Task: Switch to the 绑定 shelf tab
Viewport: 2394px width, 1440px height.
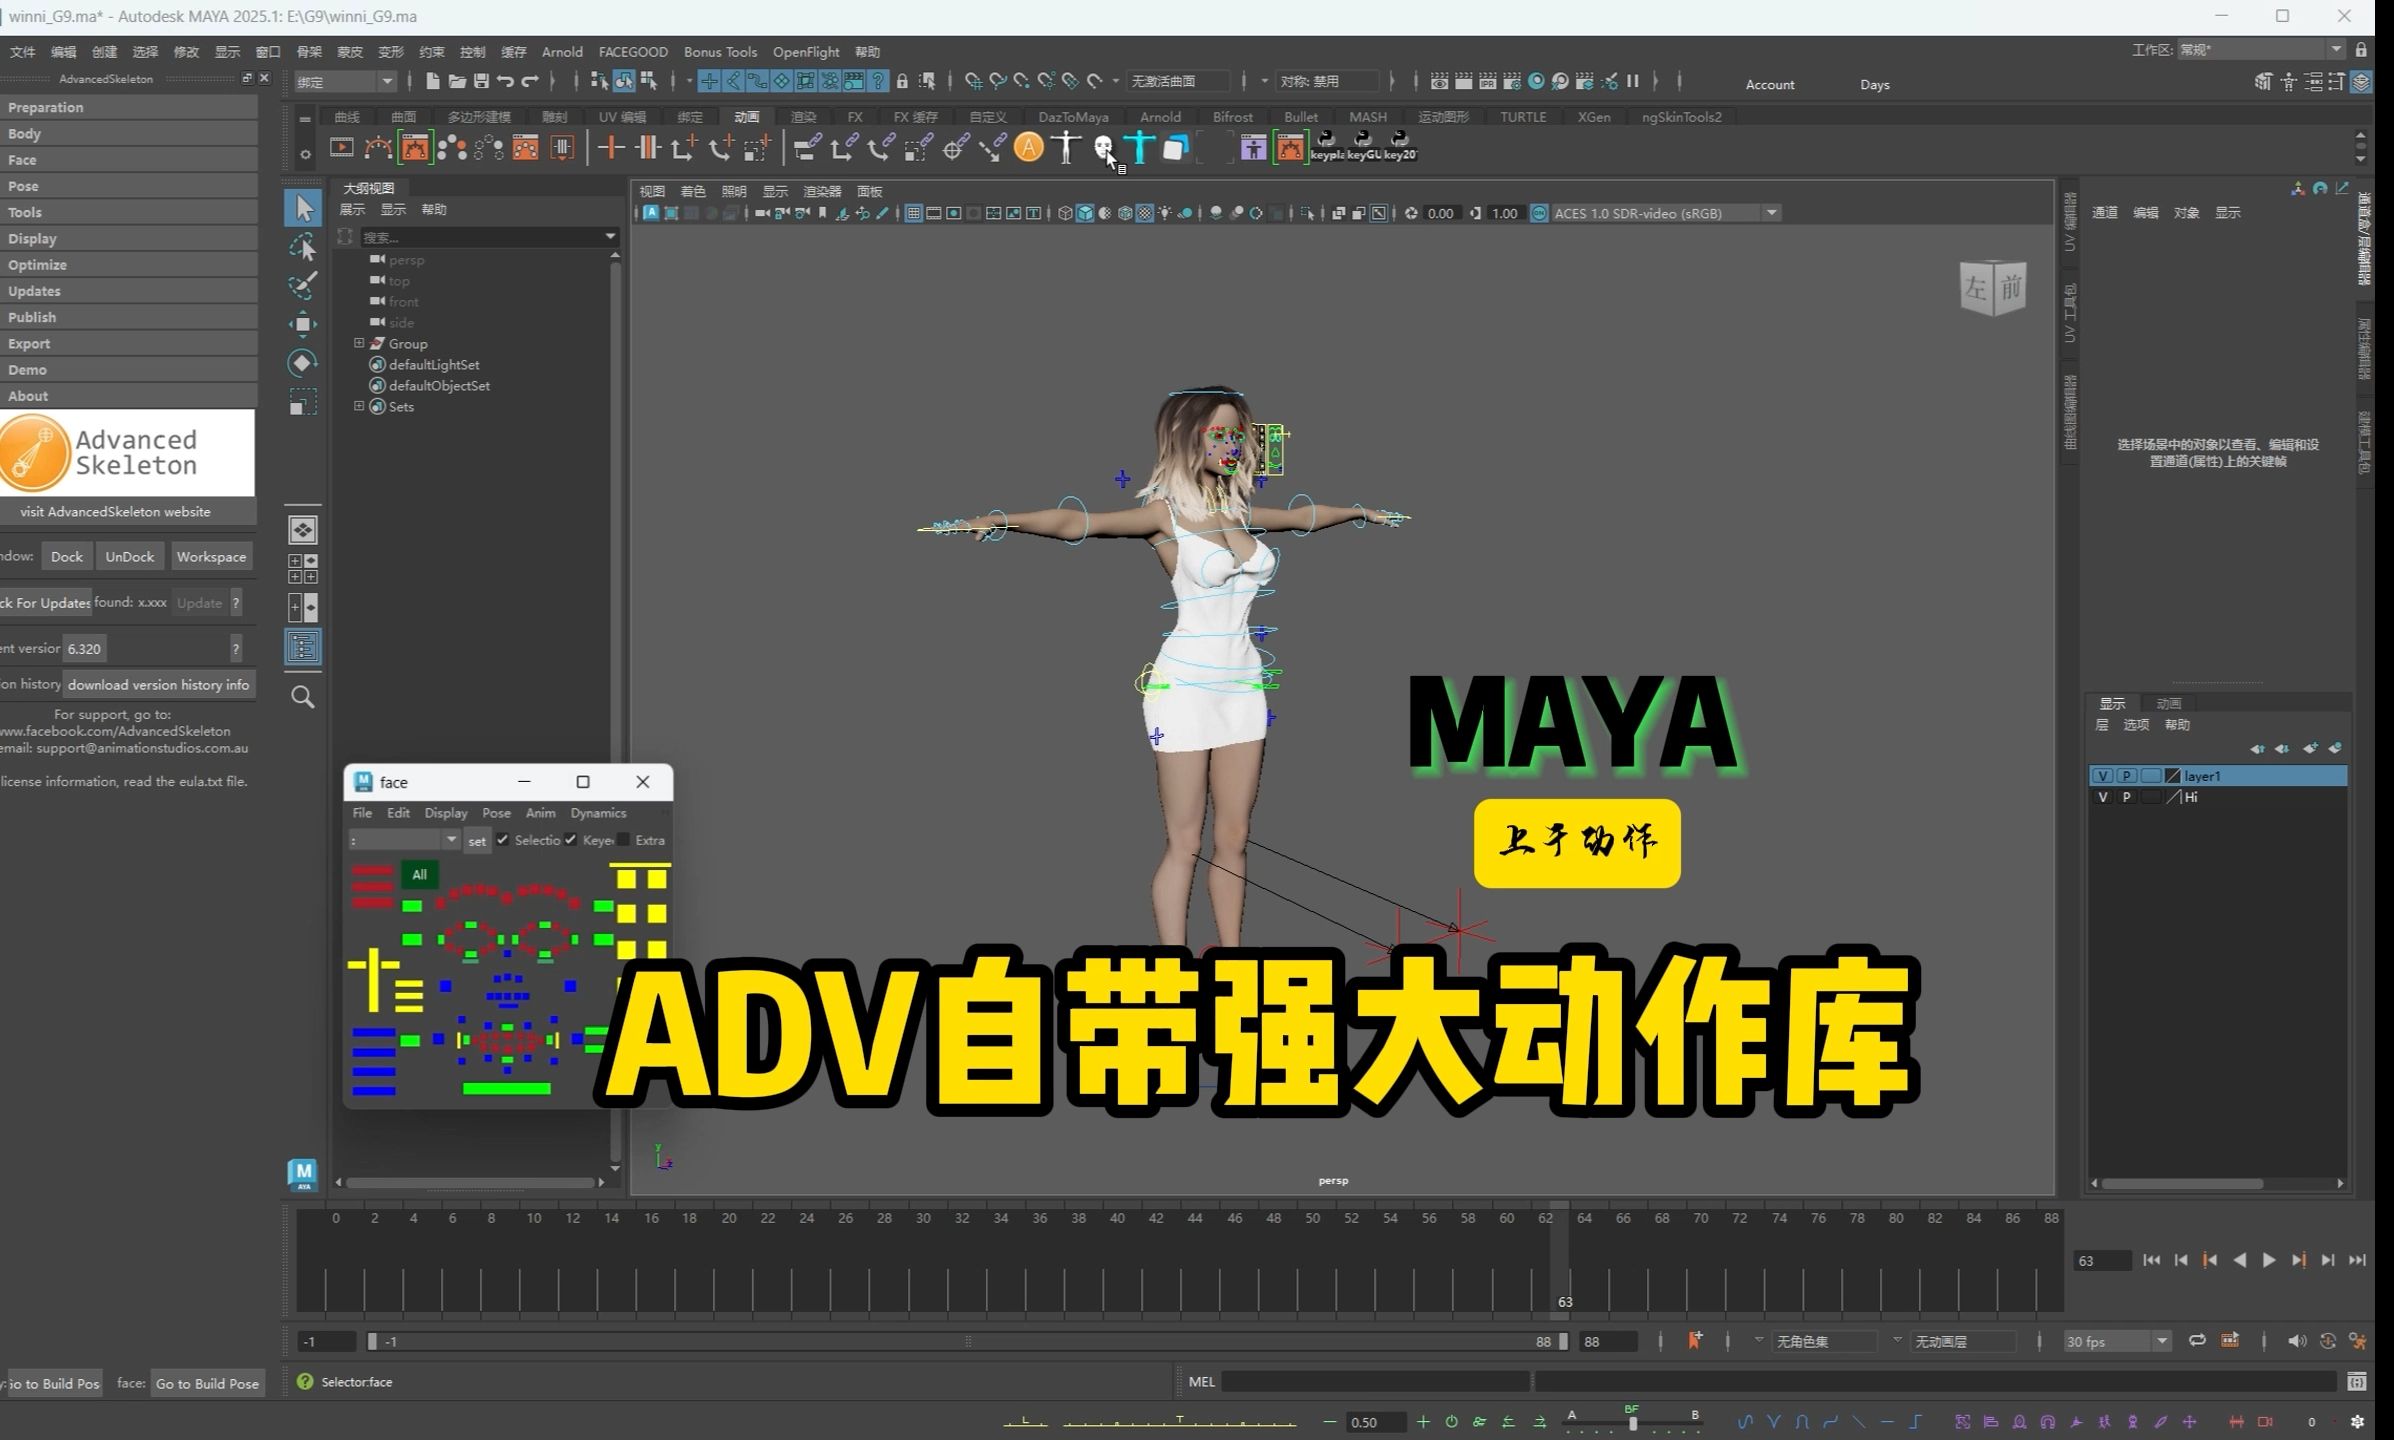Action: click(x=690, y=117)
